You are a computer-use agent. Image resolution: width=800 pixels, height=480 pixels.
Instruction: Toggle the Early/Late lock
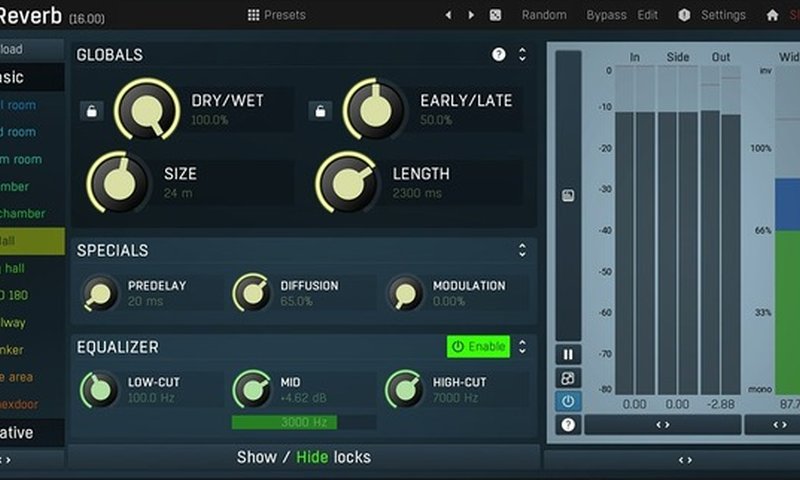click(320, 111)
